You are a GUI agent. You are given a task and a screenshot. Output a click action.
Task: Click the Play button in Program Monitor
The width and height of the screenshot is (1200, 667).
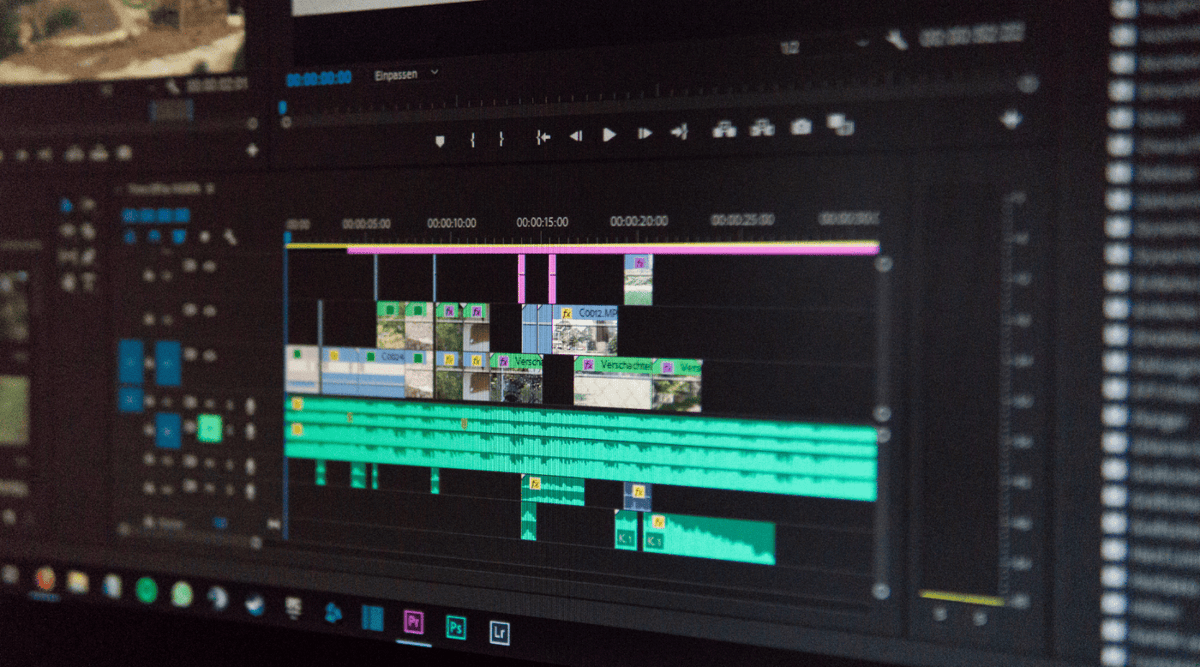[609, 135]
